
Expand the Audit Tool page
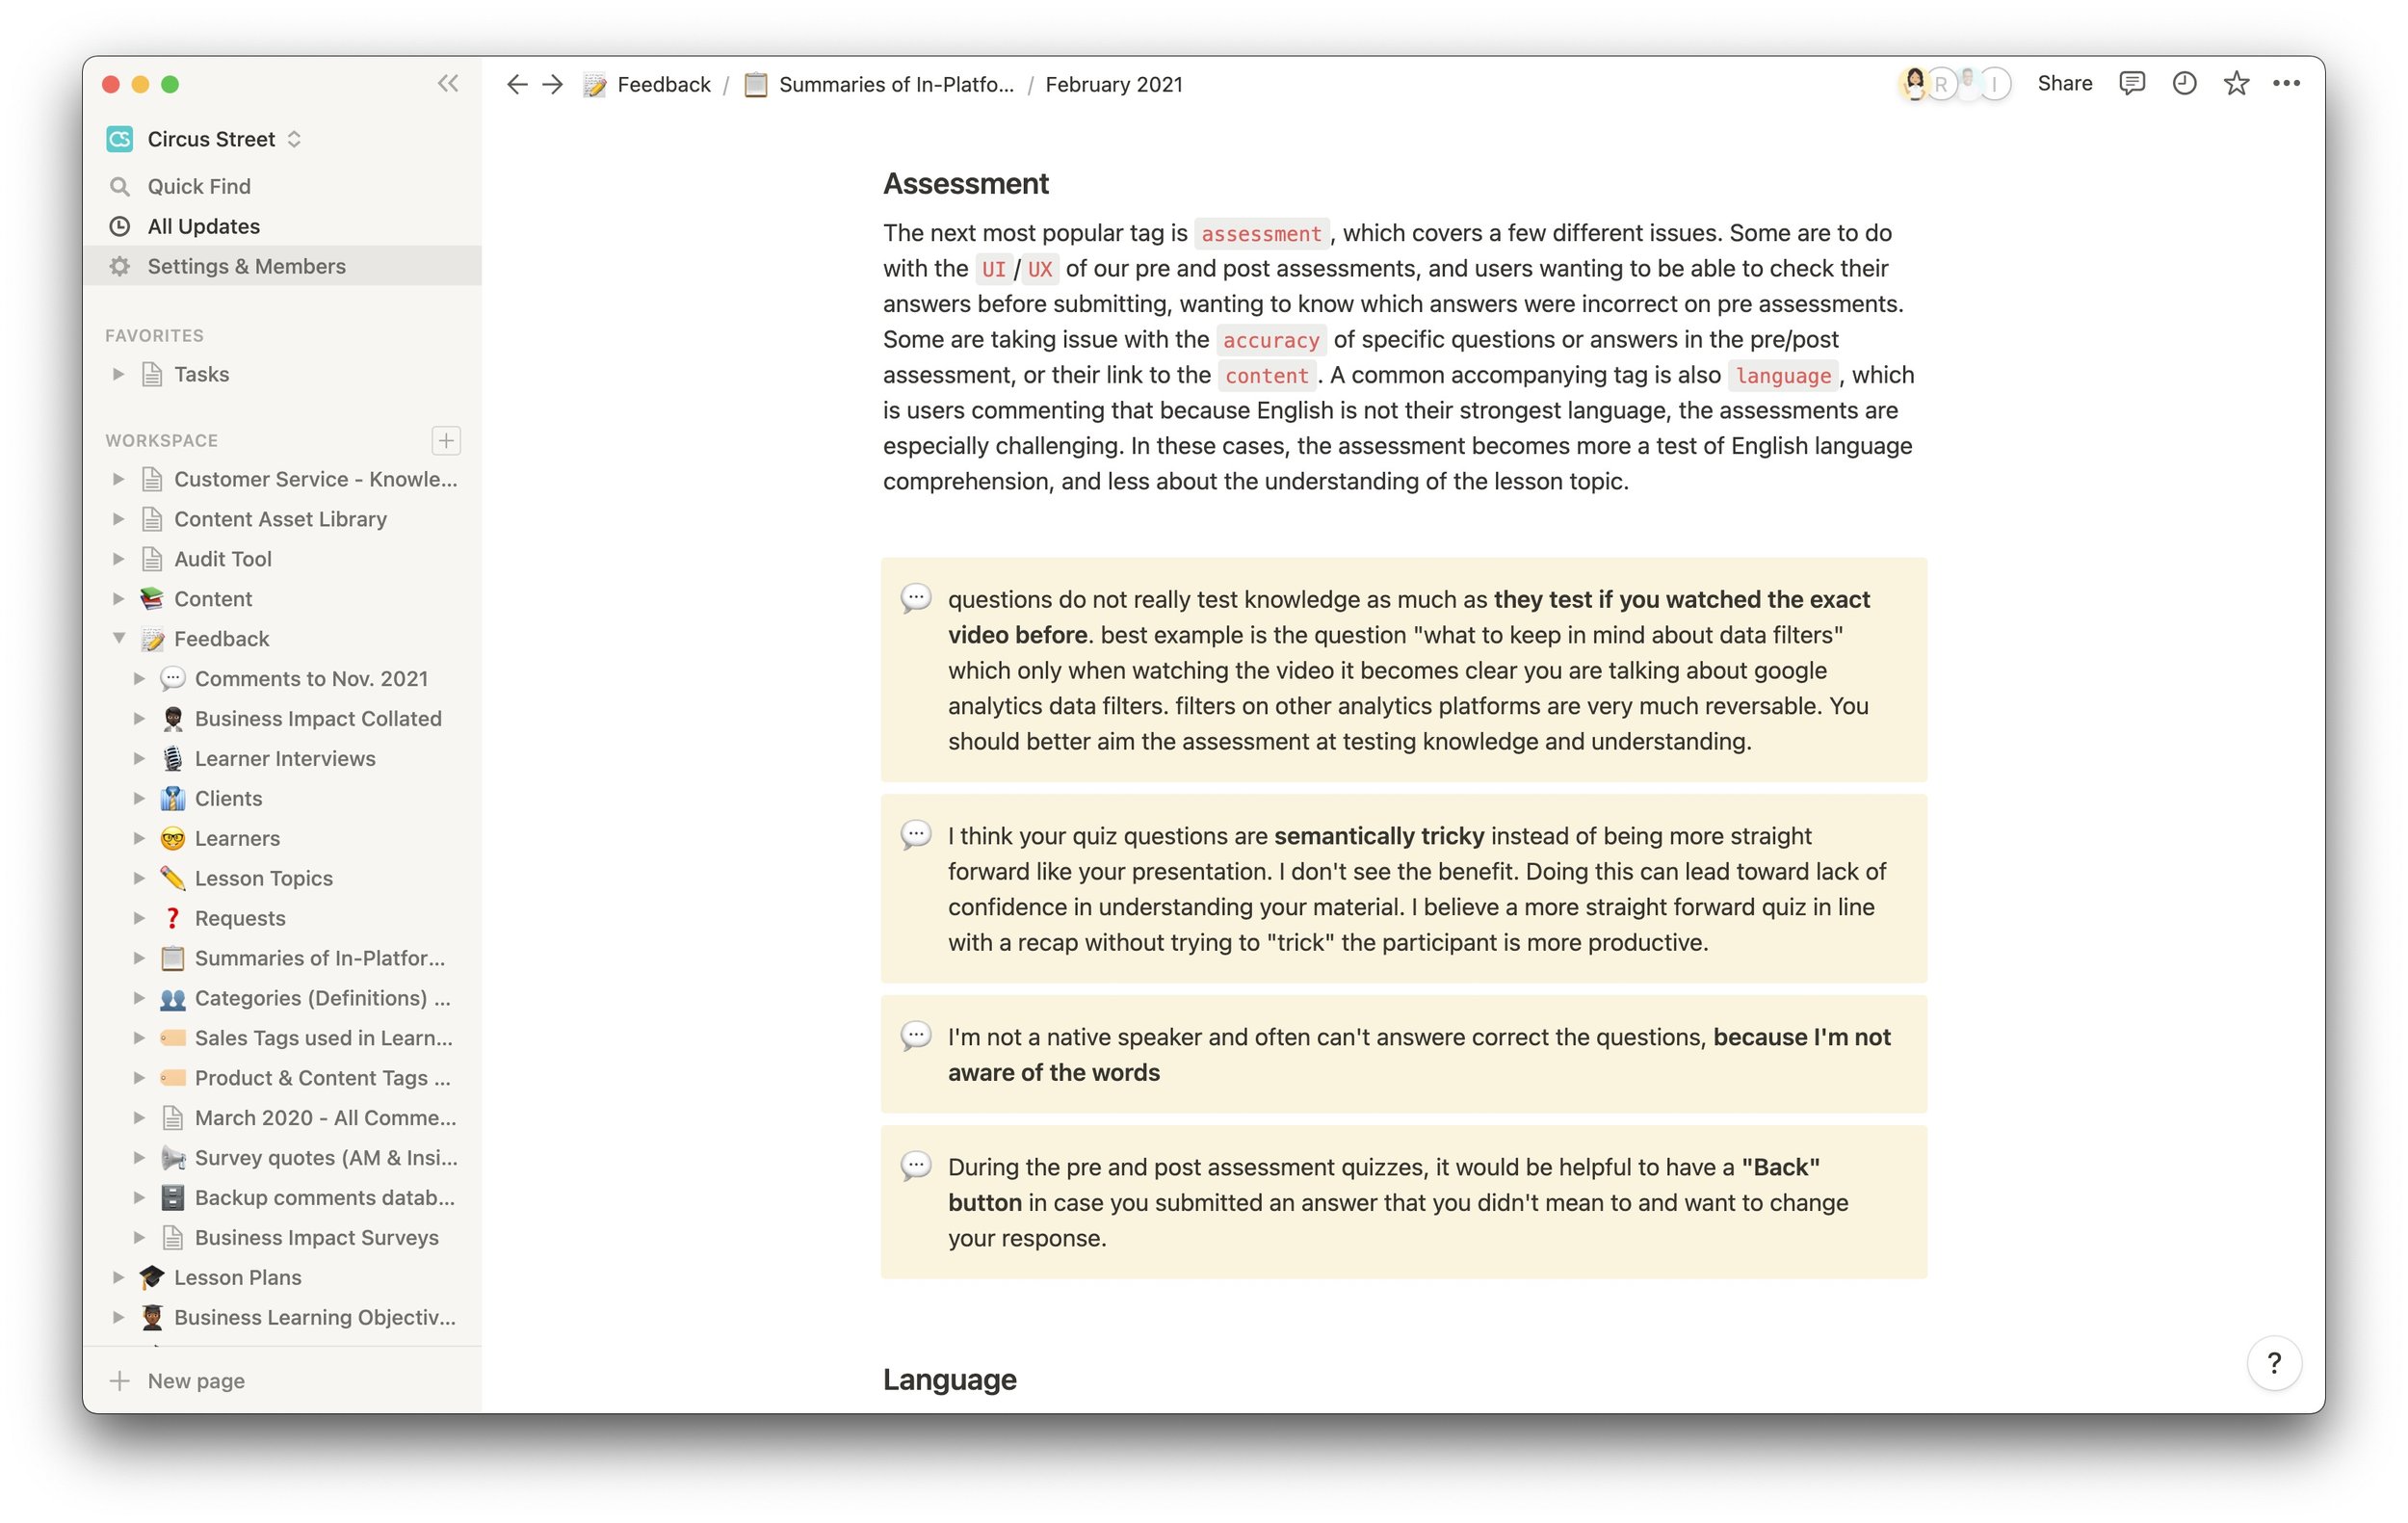click(x=119, y=559)
